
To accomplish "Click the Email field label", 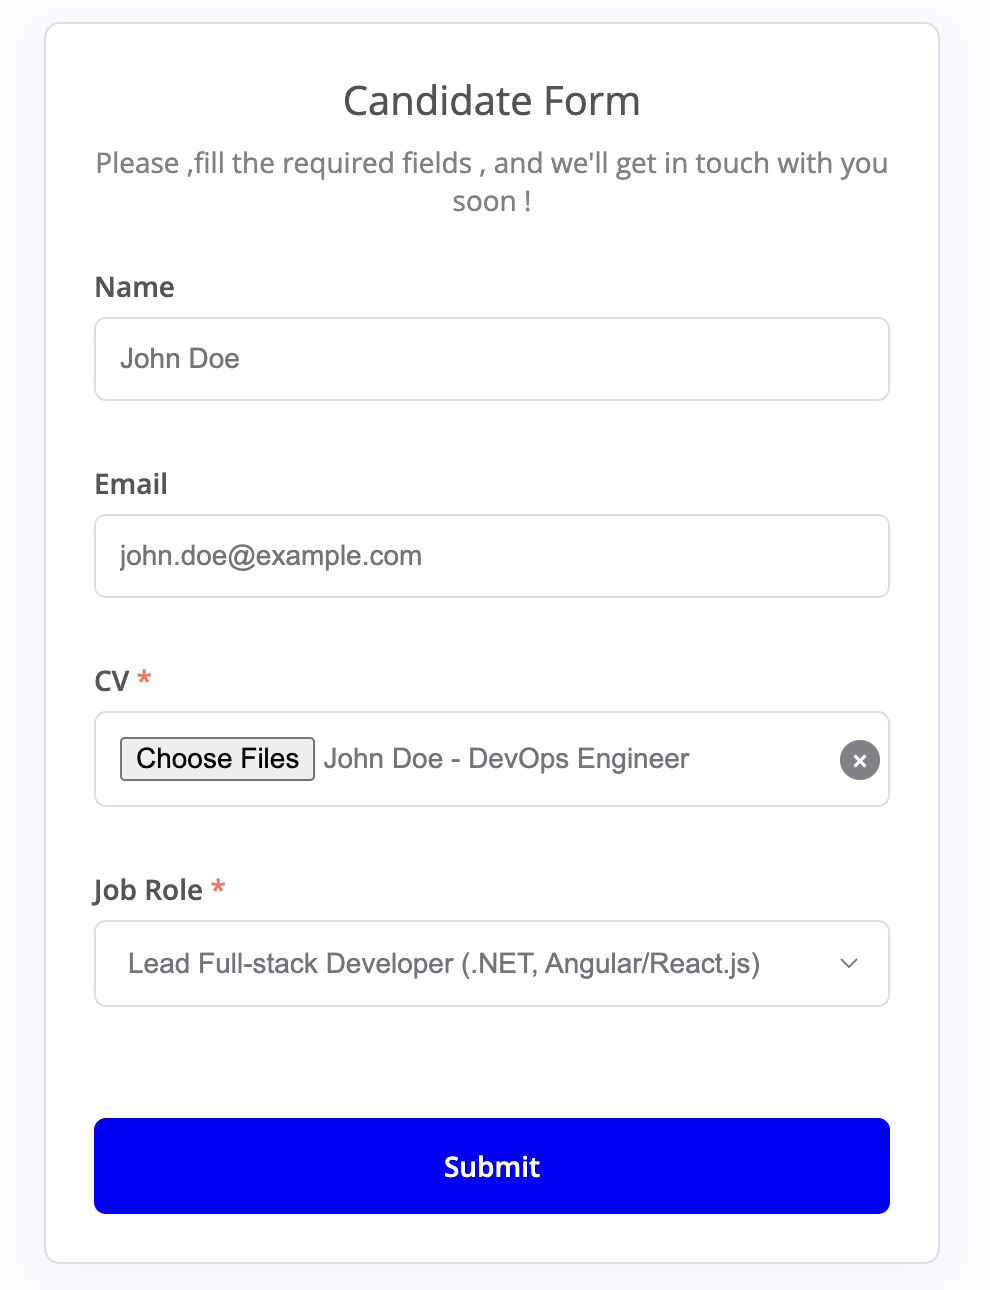I will tap(131, 485).
